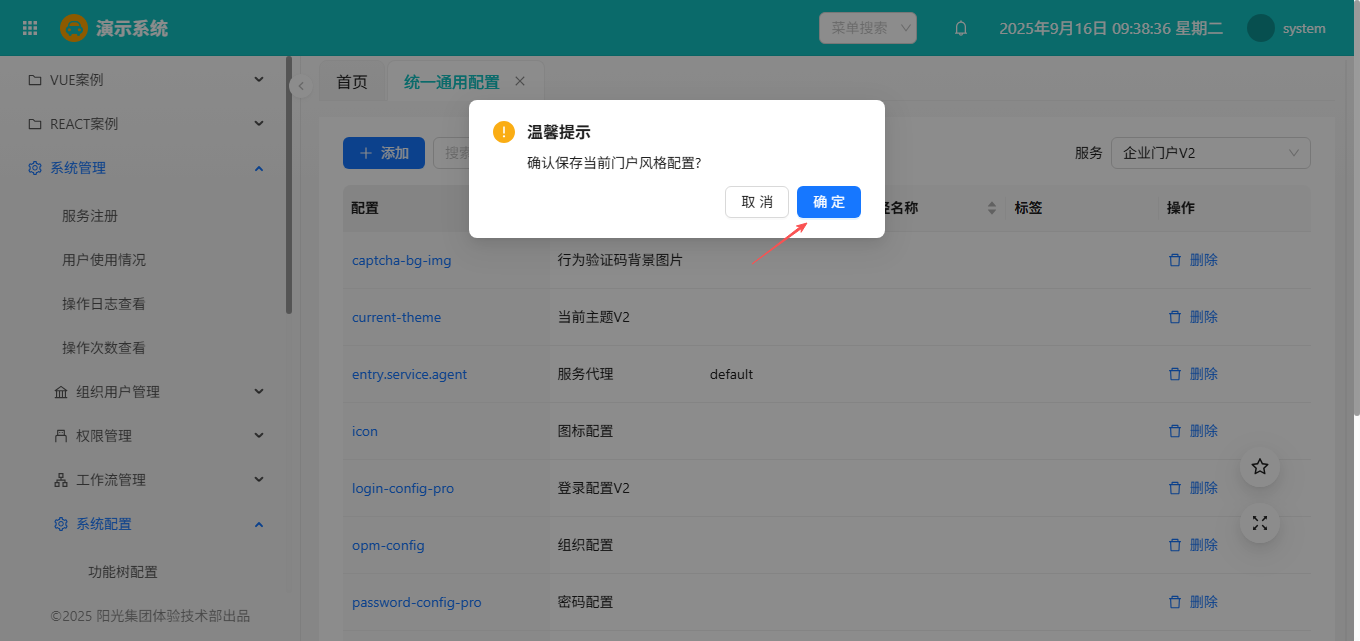Switch to the 首页 tab

[x=352, y=82]
